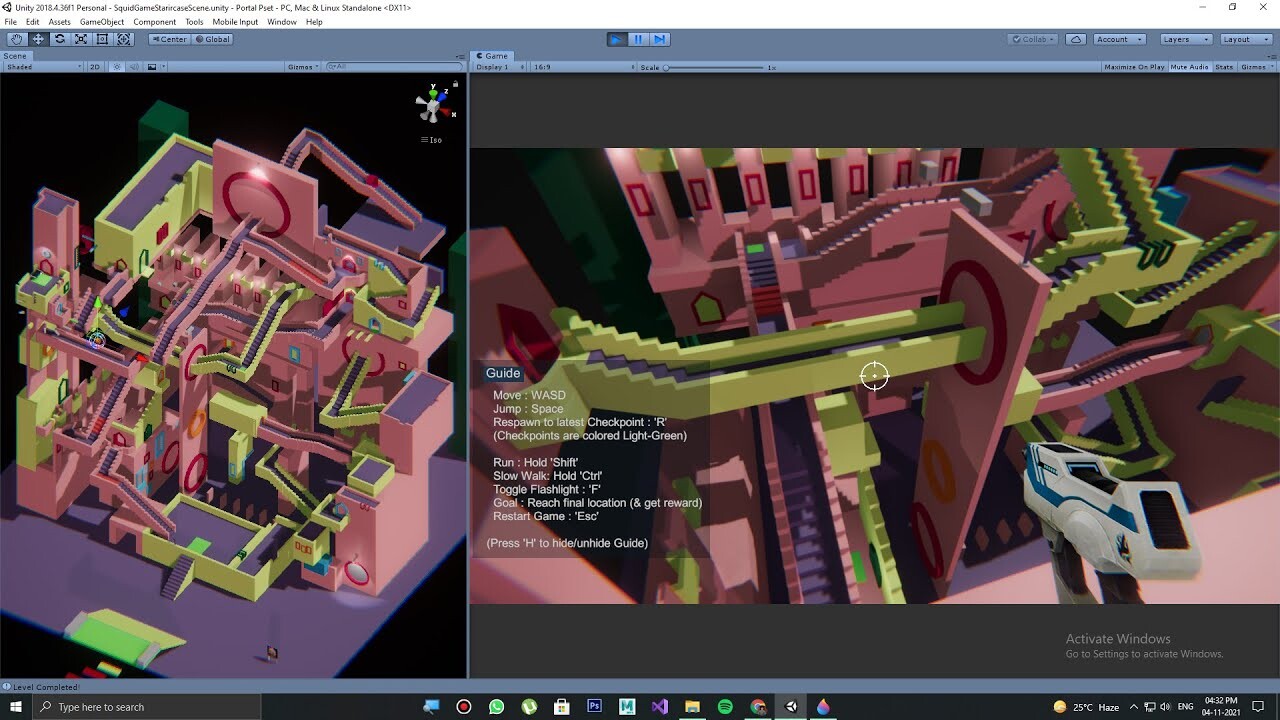Image resolution: width=1280 pixels, height=720 pixels.
Task: Switch to the Game tab
Action: tap(492, 56)
